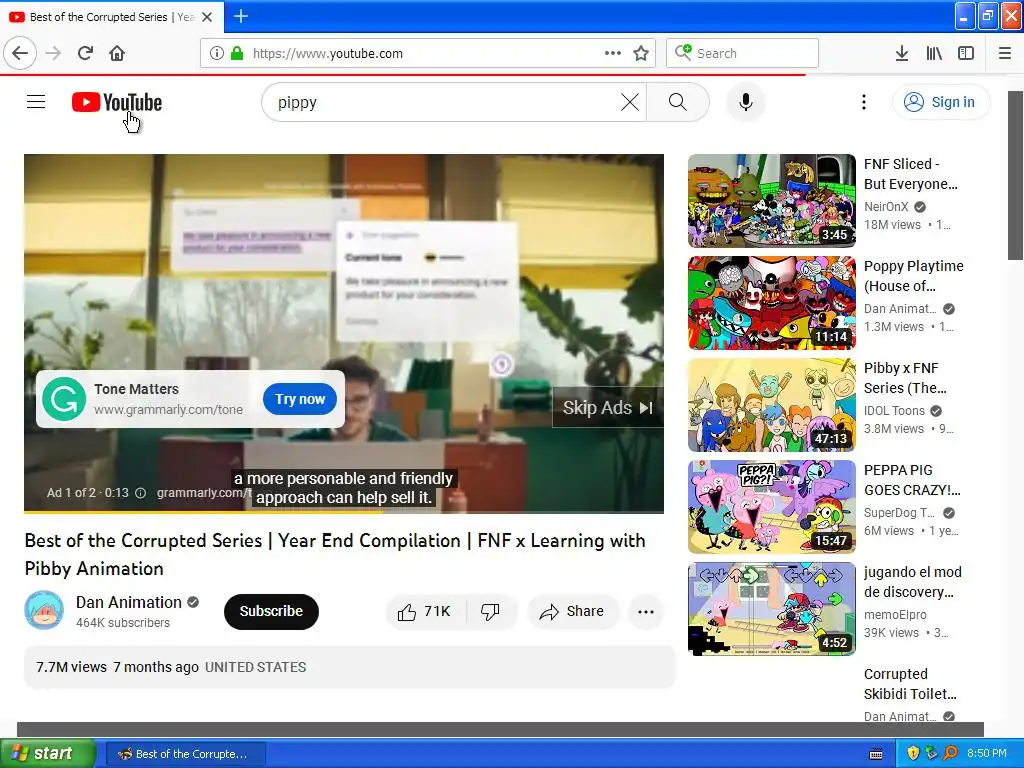
Task: Open the browser home page icon
Action: (x=117, y=53)
